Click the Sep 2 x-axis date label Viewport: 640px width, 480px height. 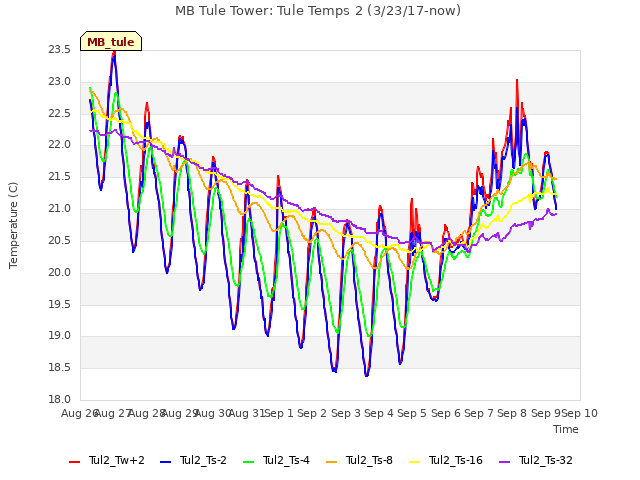[x=312, y=413]
